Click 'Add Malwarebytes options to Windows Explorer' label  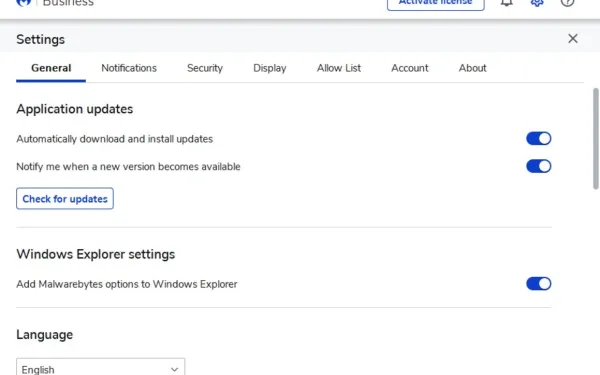click(x=127, y=284)
